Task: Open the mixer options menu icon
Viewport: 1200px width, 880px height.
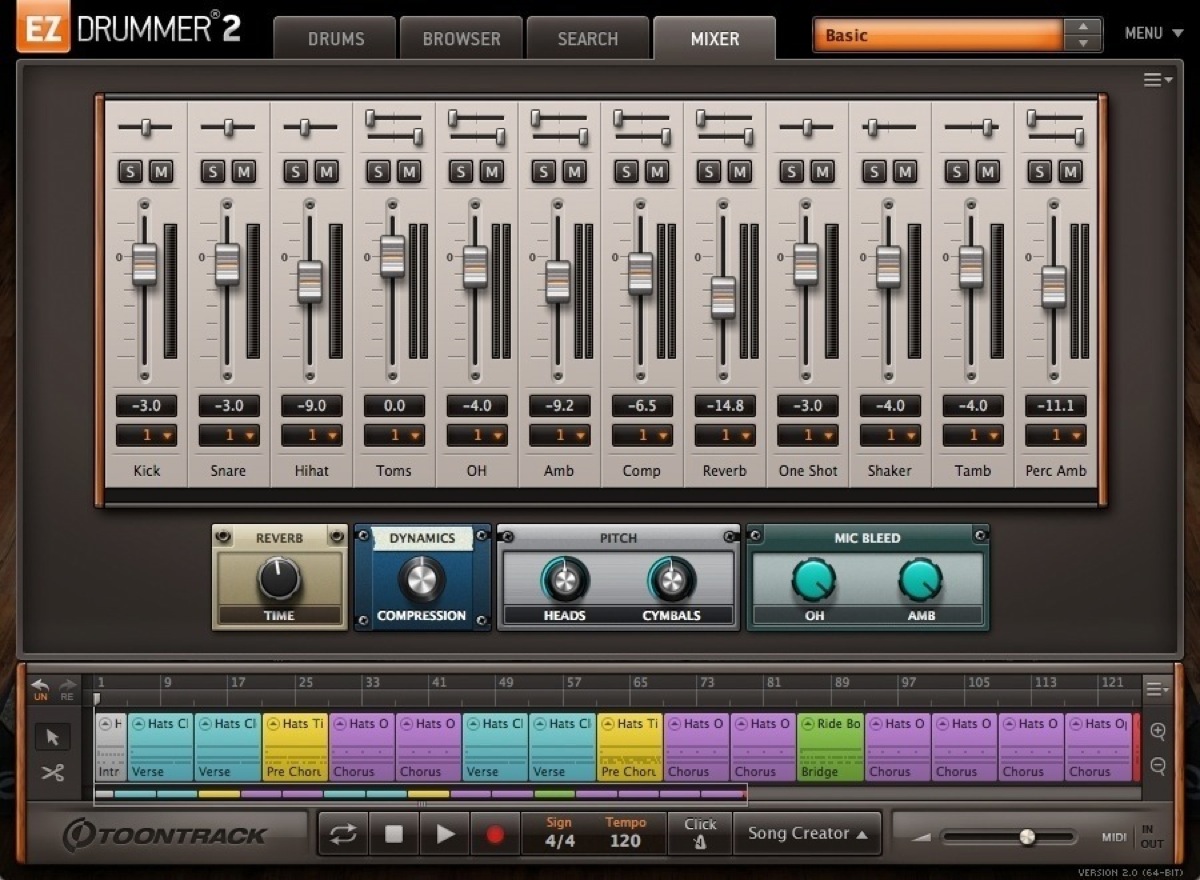Action: [1158, 80]
